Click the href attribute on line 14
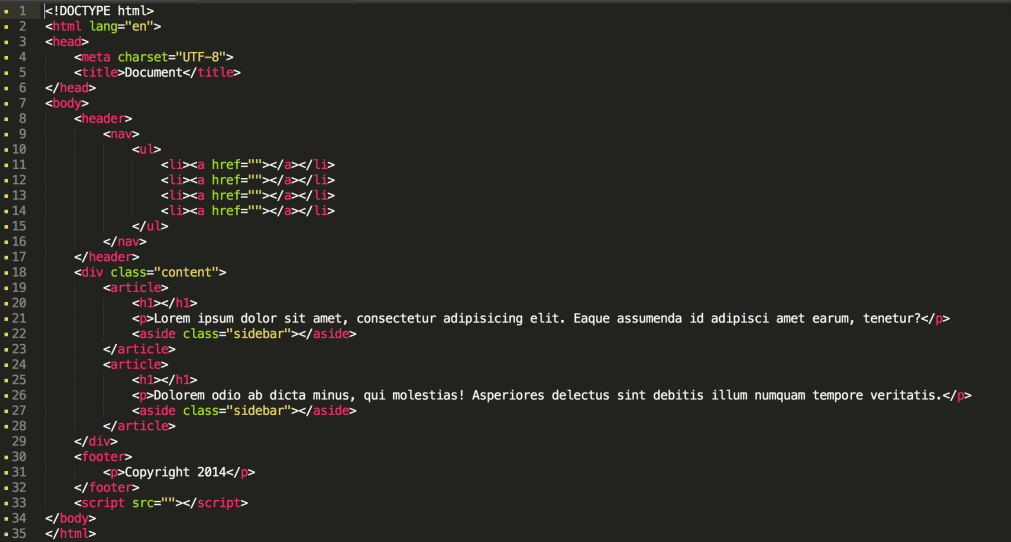 click(x=237, y=211)
